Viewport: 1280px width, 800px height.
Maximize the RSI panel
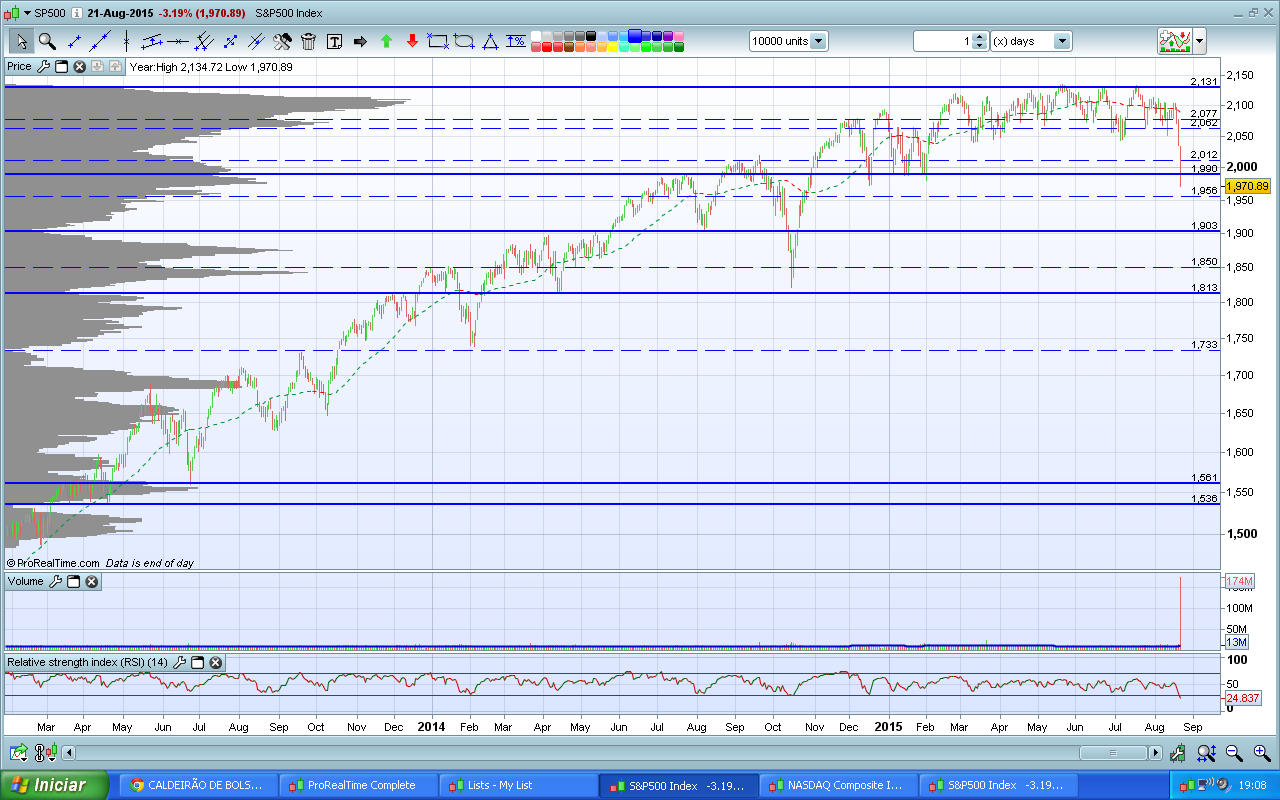coord(197,662)
